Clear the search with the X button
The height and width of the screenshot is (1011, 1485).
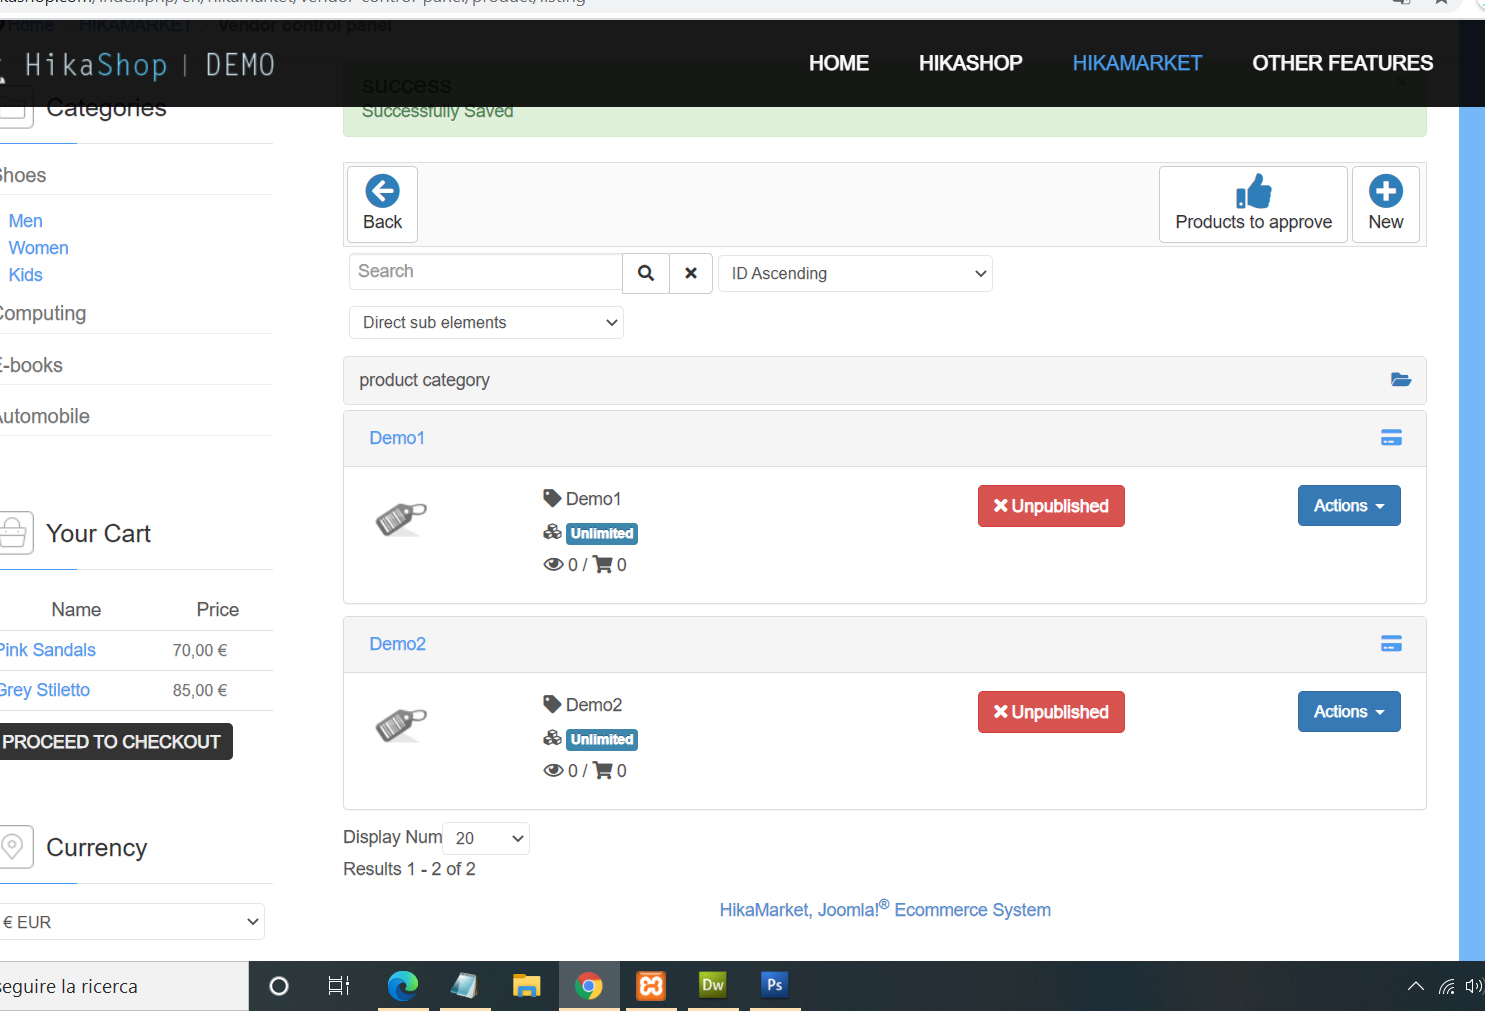tap(691, 273)
